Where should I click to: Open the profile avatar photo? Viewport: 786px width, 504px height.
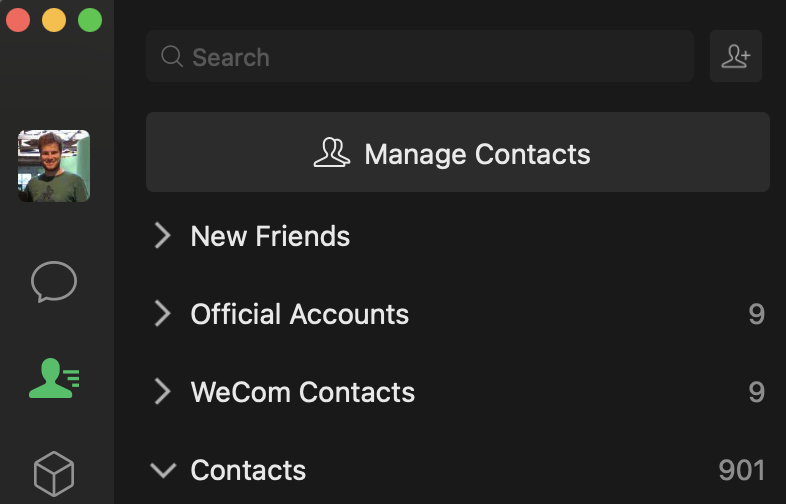54,166
